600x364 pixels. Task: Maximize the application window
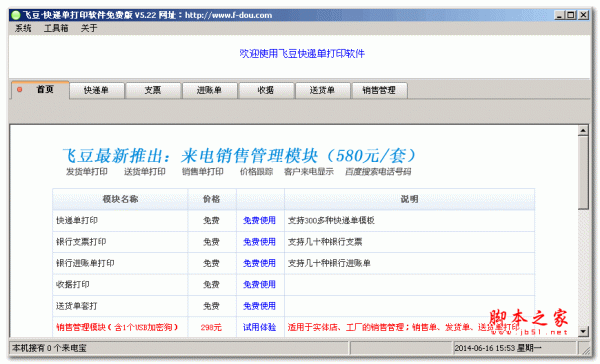tap(571, 15)
